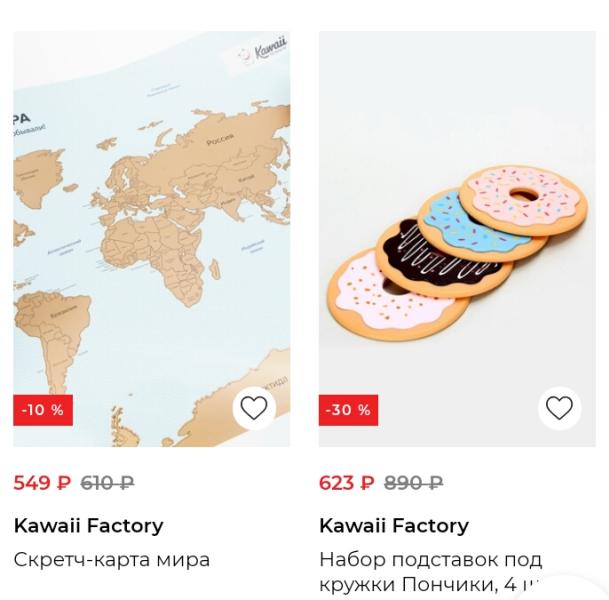Open Набор подставок под кружки Пончики title

tap(430, 572)
